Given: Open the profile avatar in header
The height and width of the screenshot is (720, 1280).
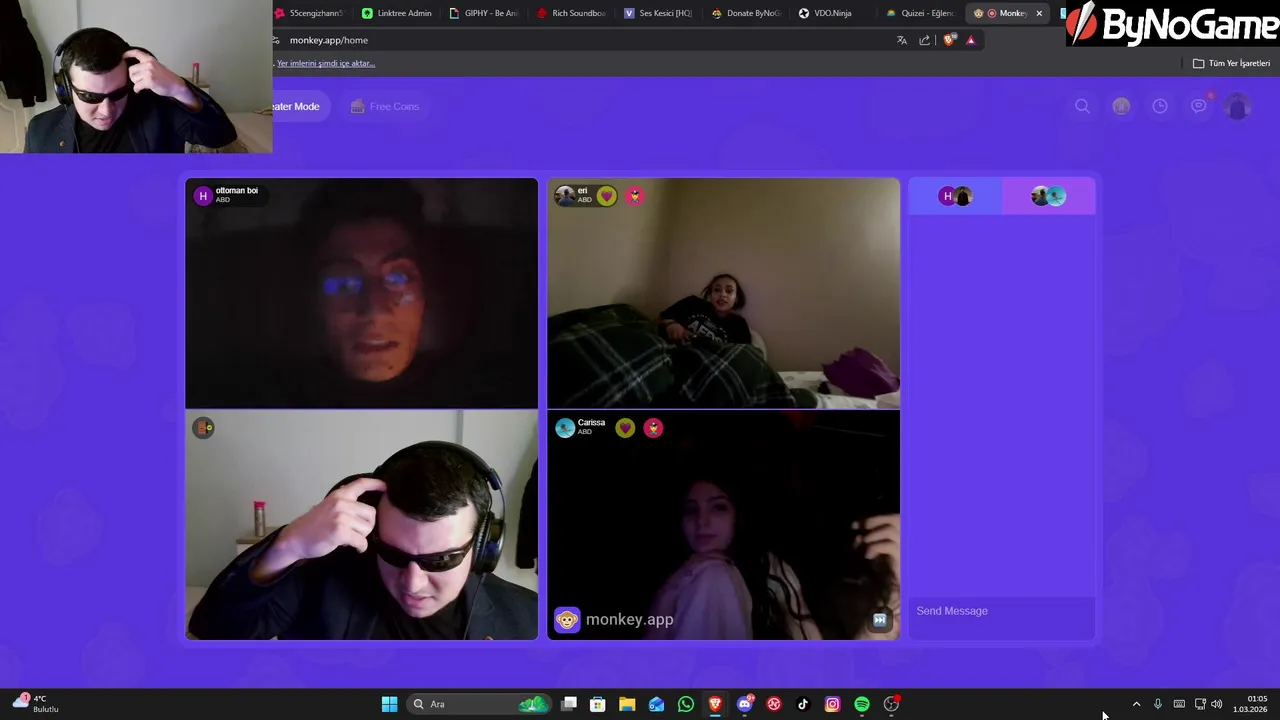Looking at the screenshot, I should [x=1238, y=106].
